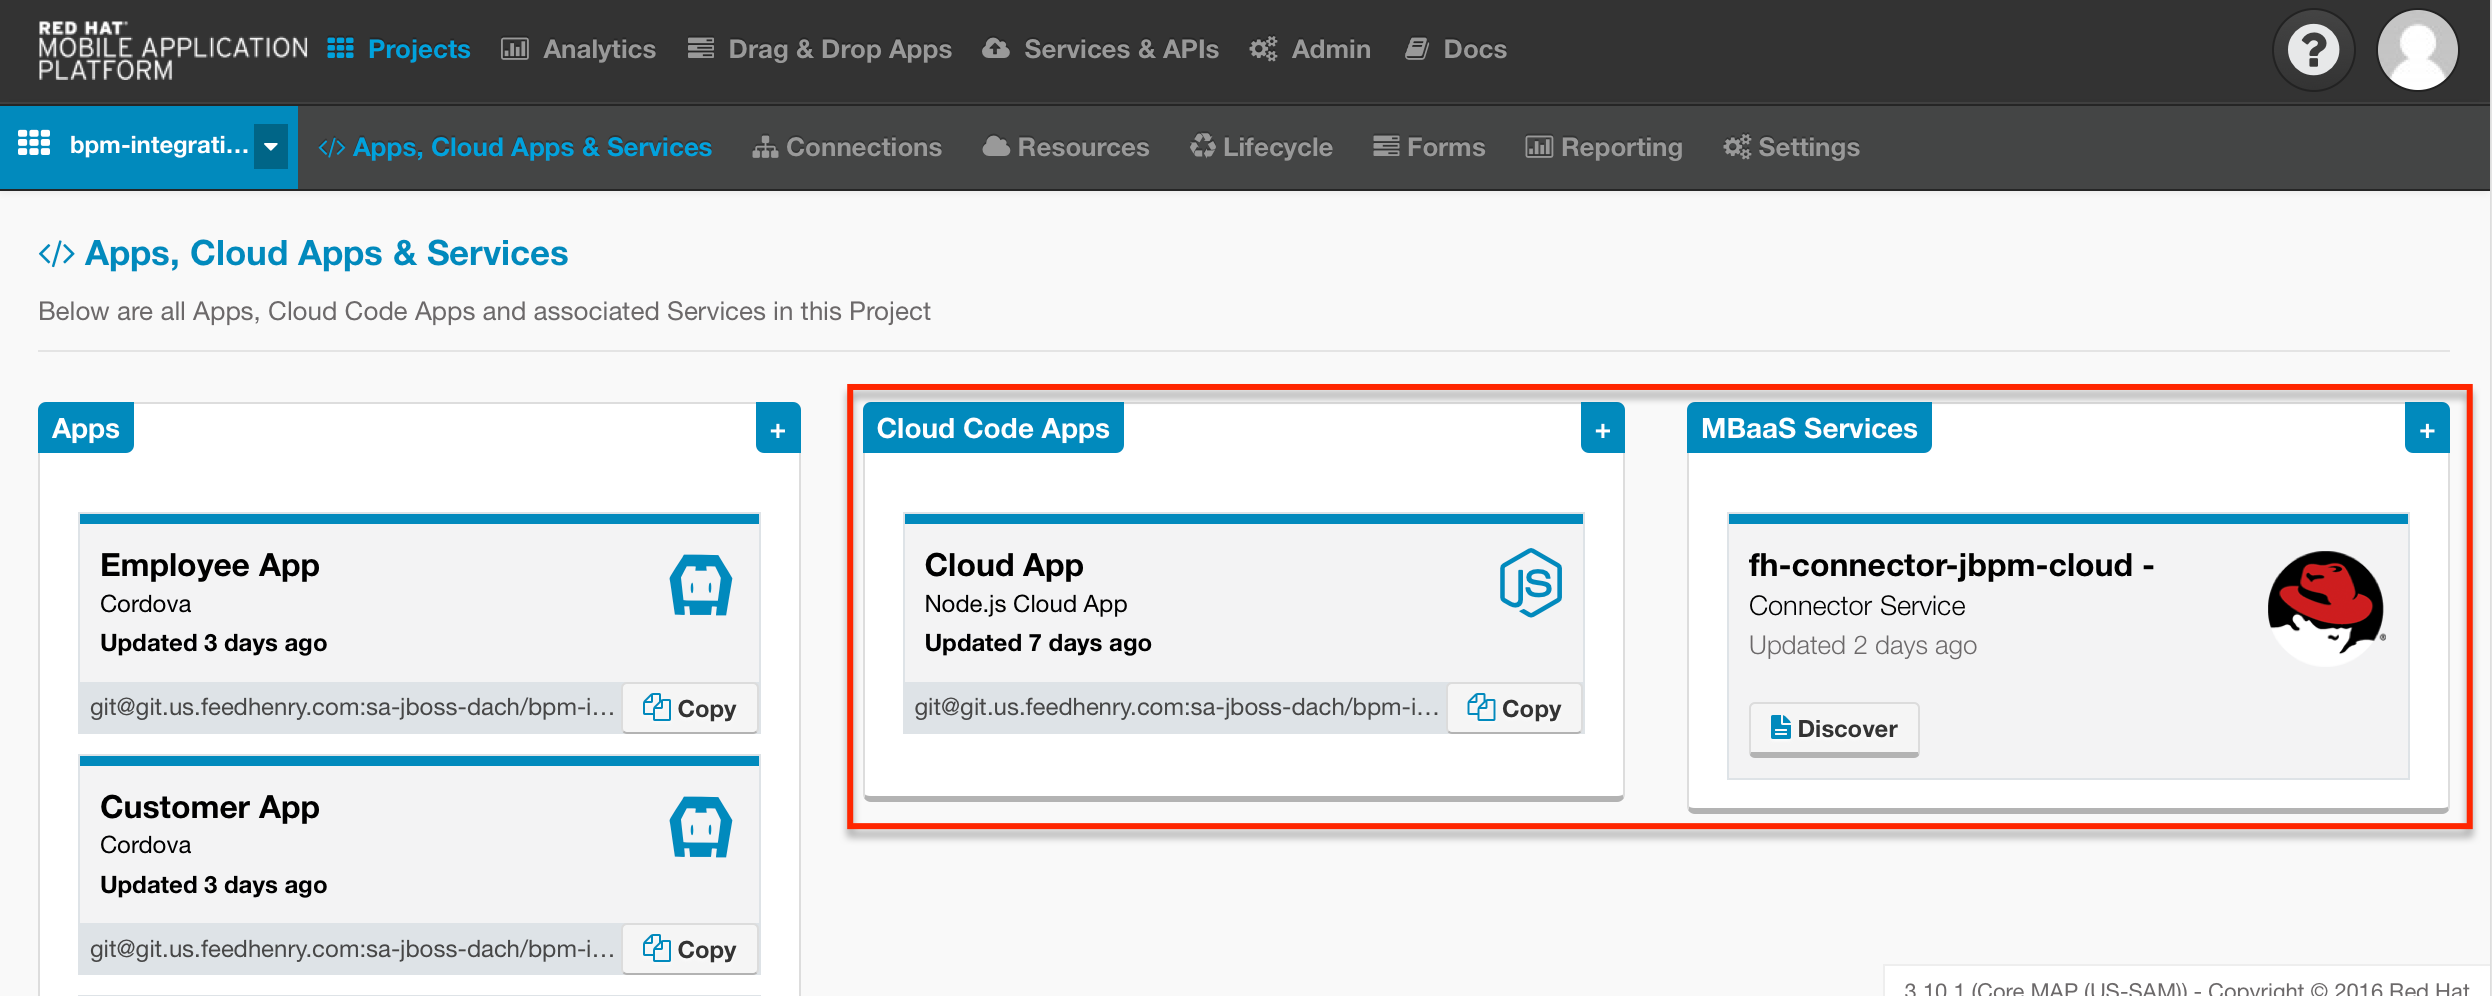Click the Apps panel header label

pyautogui.click(x=86, y=428)
